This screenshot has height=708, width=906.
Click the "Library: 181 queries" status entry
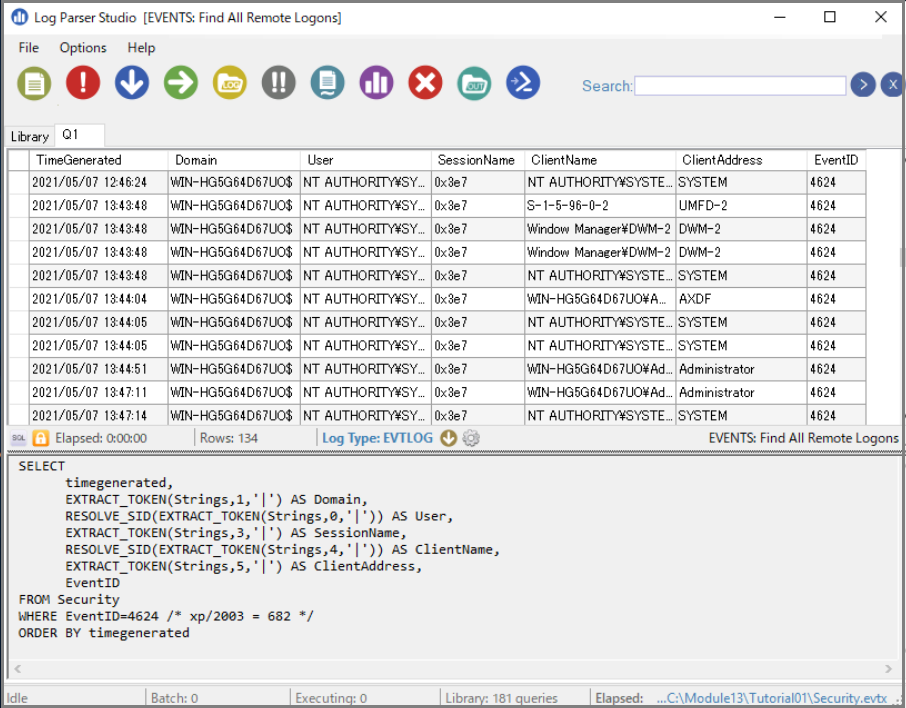tap(502, 698)
